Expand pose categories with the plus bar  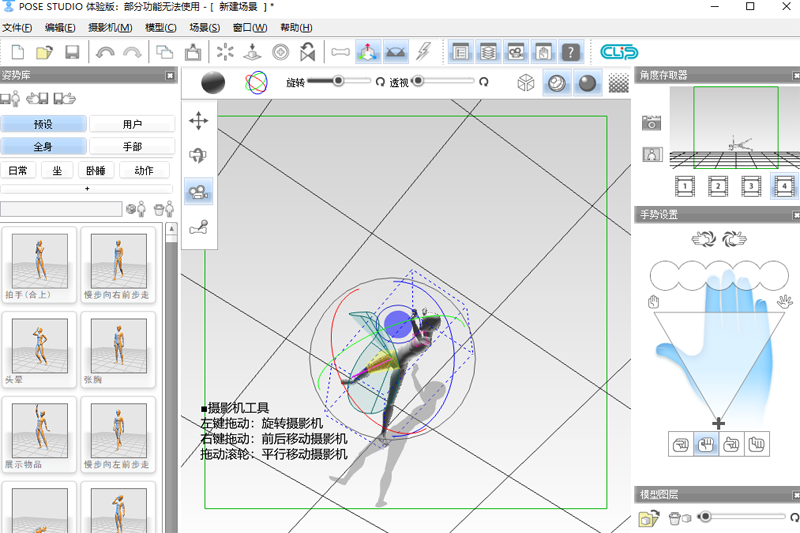click(x=87, y=188)
